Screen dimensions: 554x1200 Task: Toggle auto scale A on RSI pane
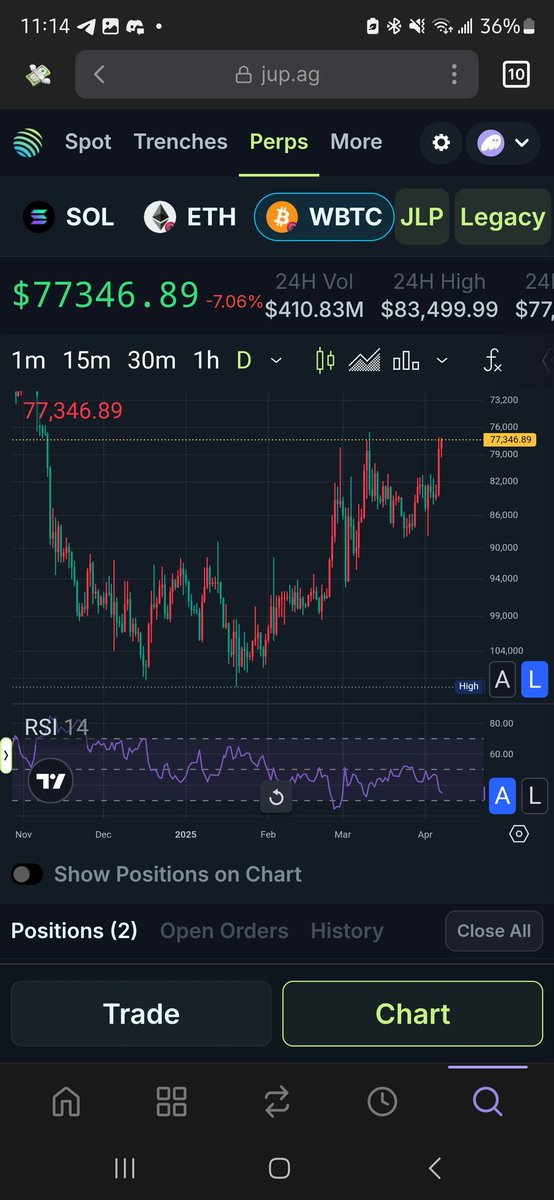click(503, 796)
